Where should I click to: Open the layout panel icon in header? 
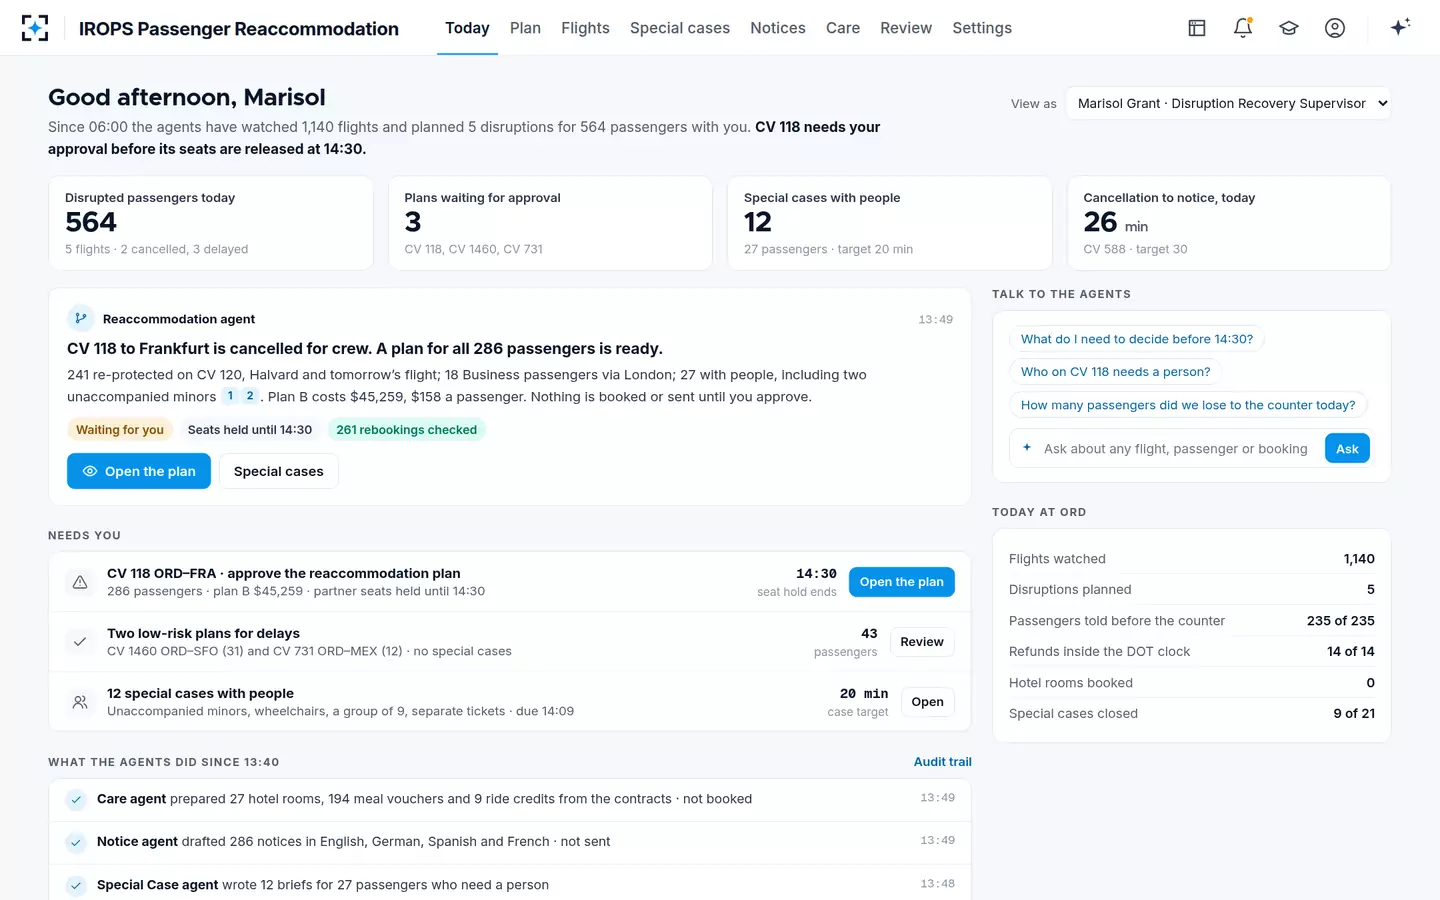point(1197,28)
